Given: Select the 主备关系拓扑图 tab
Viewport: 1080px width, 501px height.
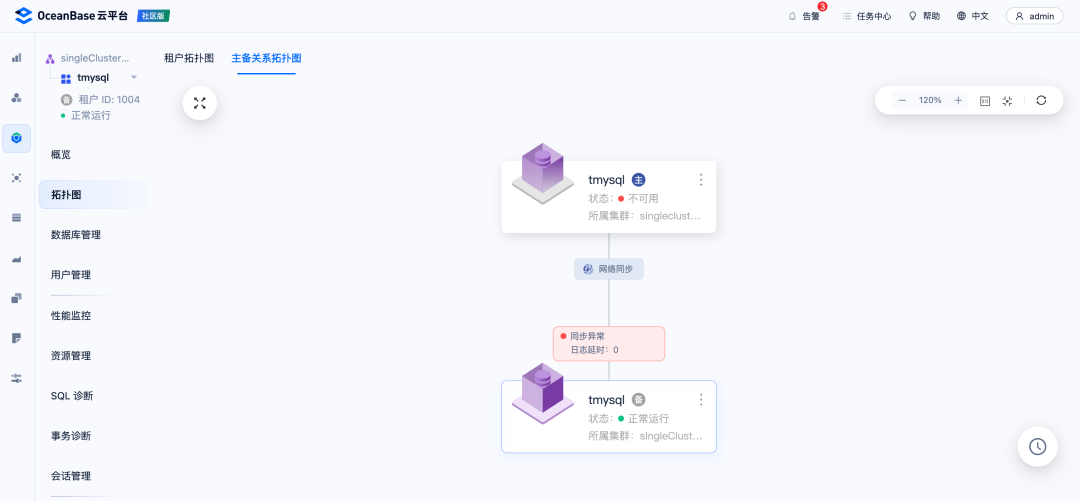Looking at the screenshot, I should tap(266, 58).
